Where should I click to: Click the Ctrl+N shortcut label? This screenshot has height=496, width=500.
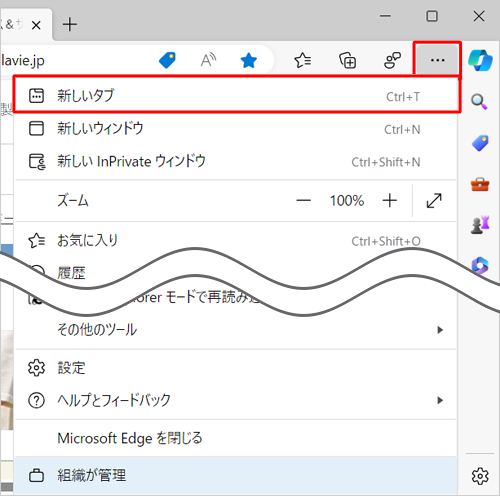(x=402, y=129)
